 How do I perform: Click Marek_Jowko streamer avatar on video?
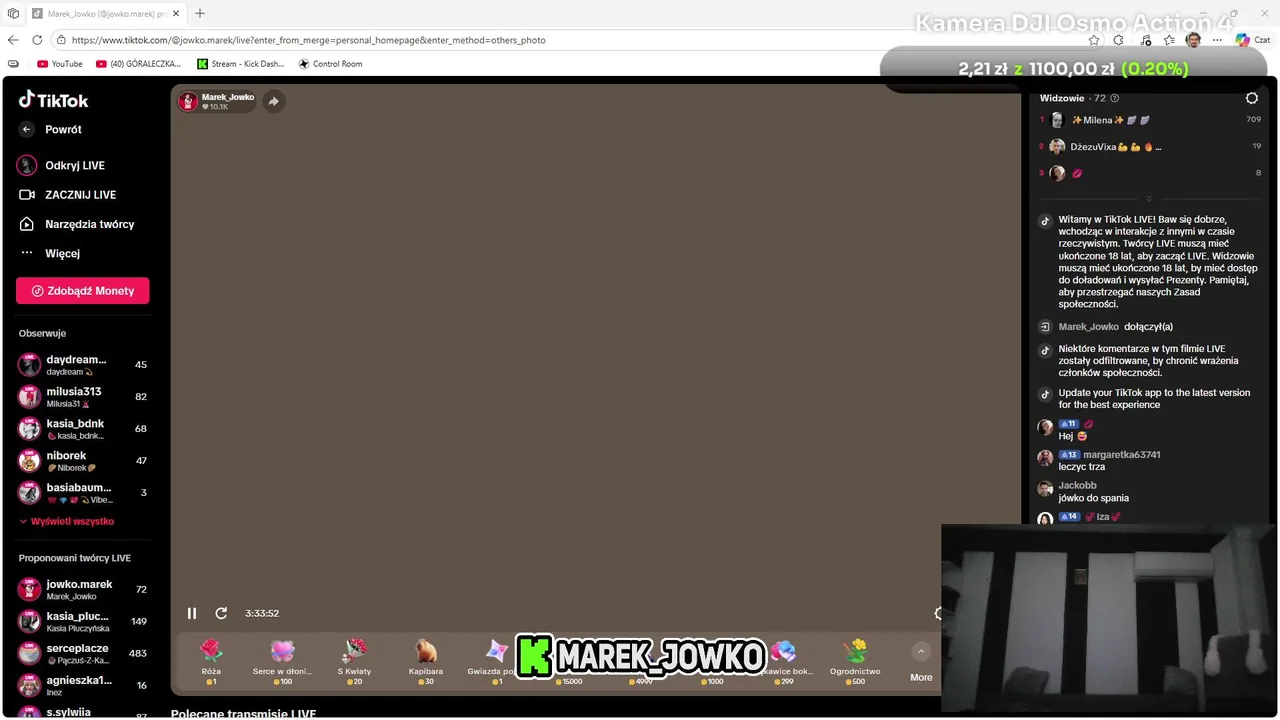188,101
